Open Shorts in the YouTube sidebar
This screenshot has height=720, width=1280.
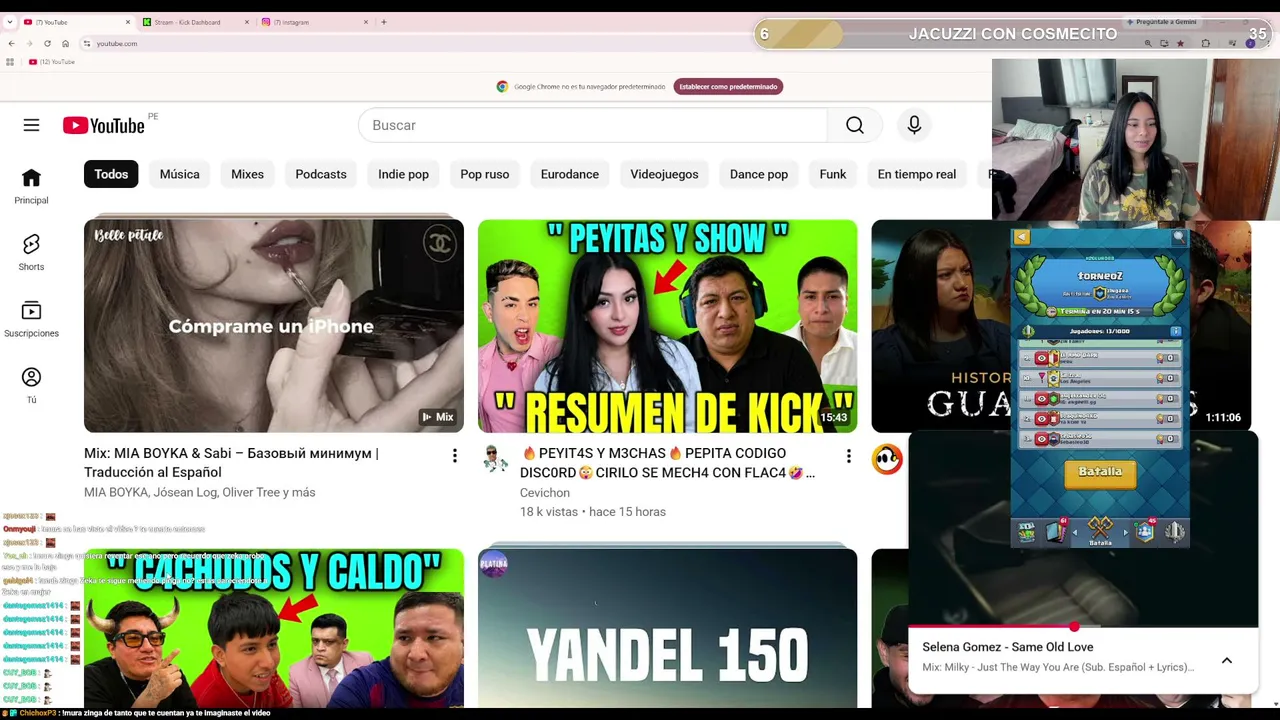[x=31, y=253]
